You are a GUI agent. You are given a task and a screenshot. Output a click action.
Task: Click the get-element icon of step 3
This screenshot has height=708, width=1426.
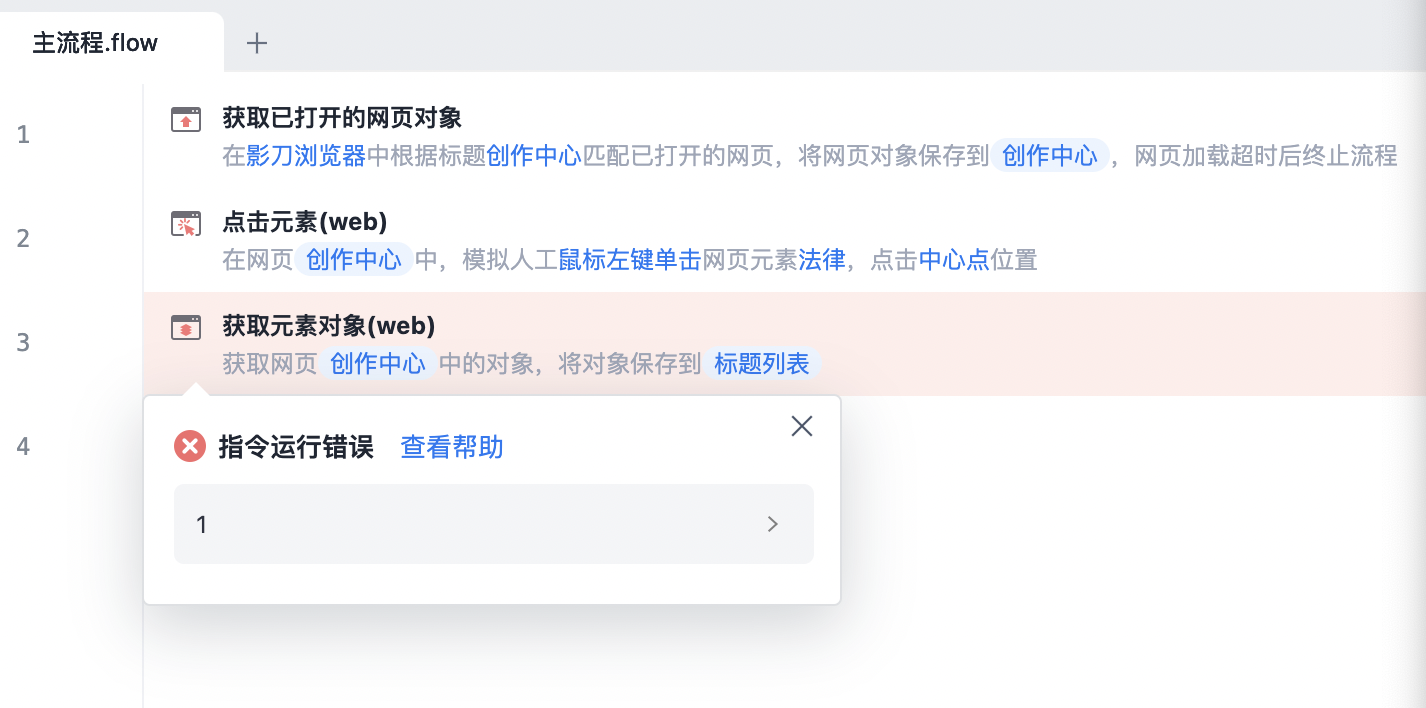pos(185,327)
